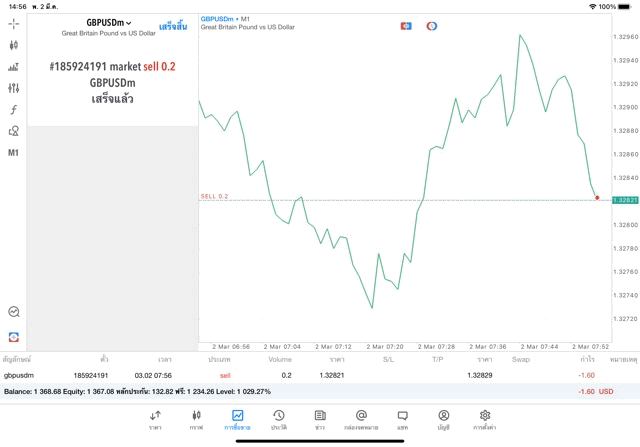Tap เสร็จสิ้น to finish the order
The width and height of the screenshot is (640, 447).
coord(172,26)
